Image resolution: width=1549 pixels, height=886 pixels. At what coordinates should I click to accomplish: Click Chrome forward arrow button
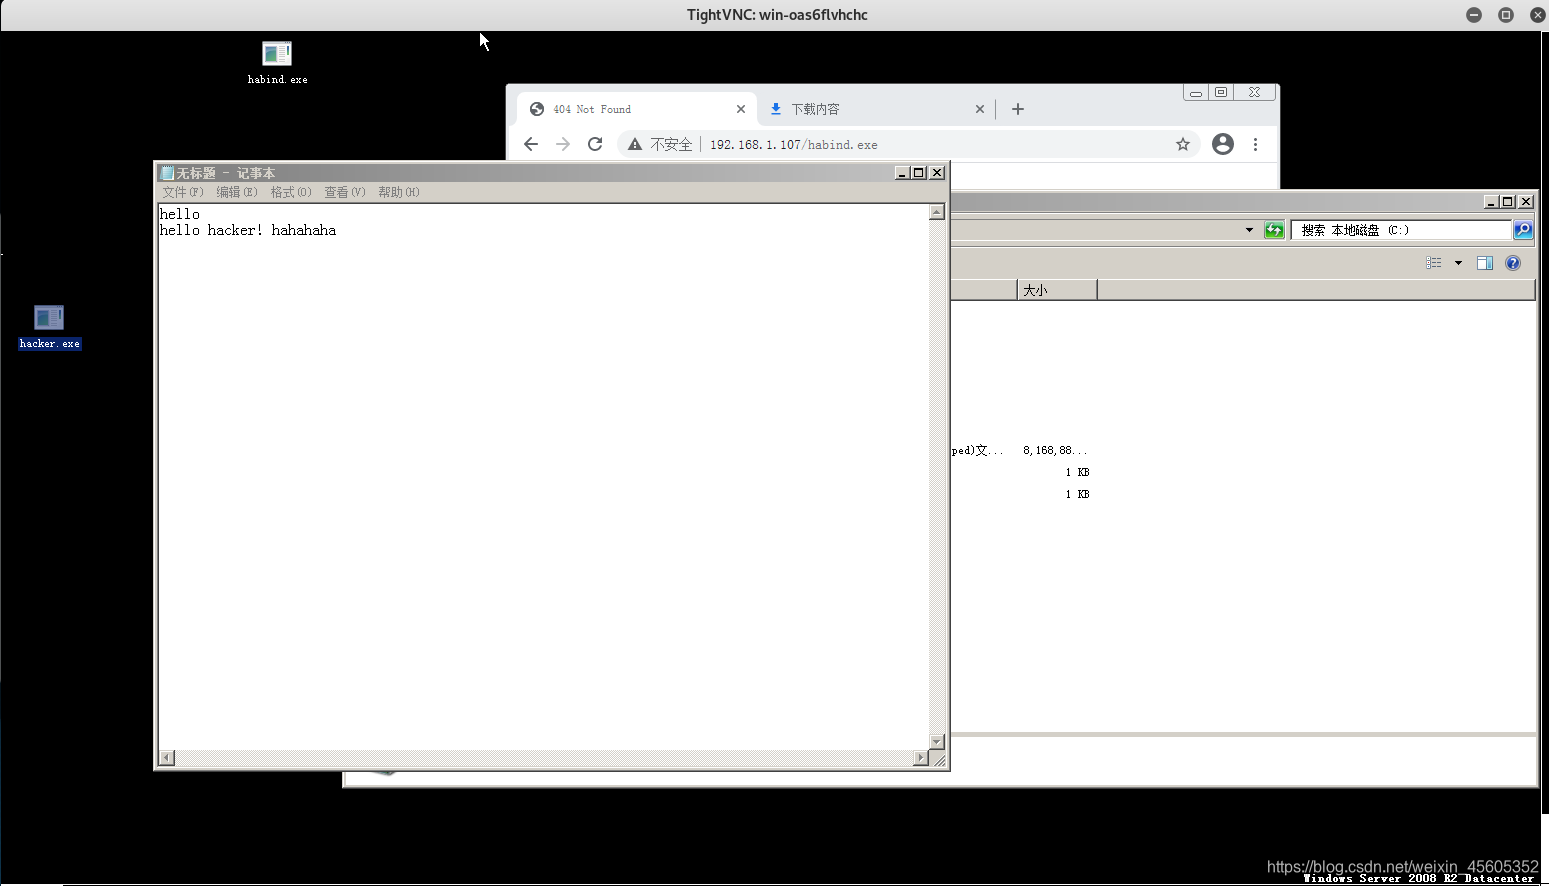pyautogui.click(x=563, y=144)
